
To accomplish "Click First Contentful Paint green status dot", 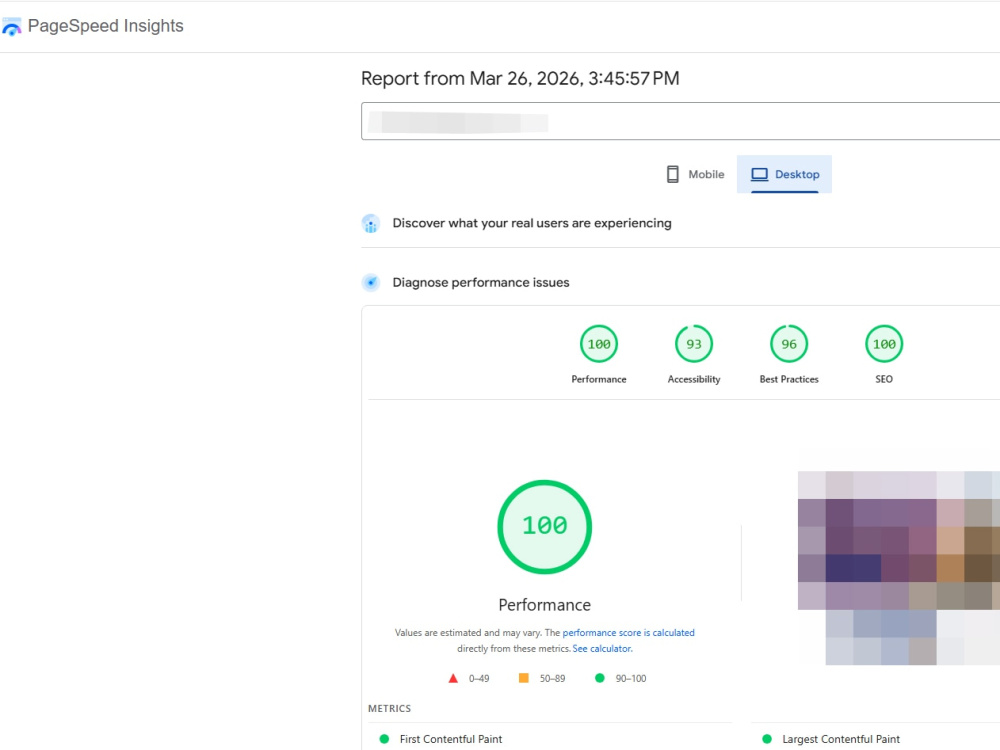I will [x=384, y=739].
